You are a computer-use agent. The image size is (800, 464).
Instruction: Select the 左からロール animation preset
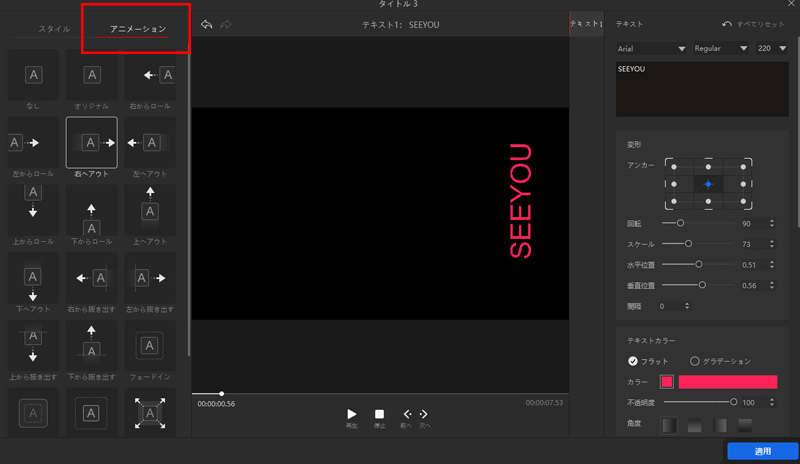[x=33, y=143]
